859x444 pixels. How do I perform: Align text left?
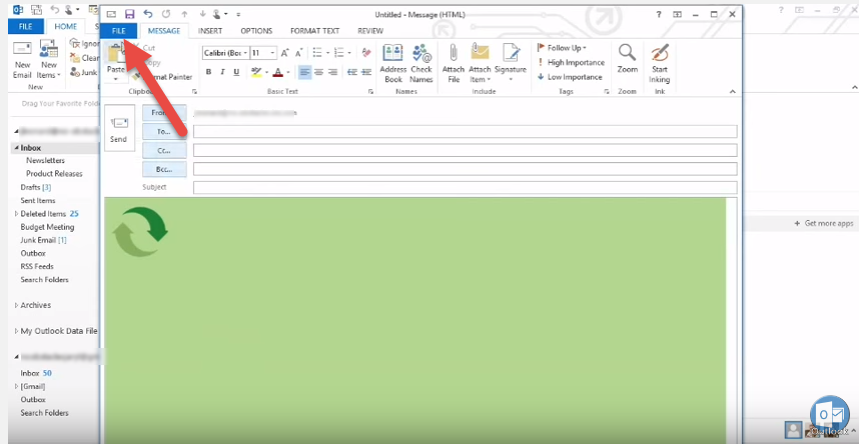tap(305, 72)
